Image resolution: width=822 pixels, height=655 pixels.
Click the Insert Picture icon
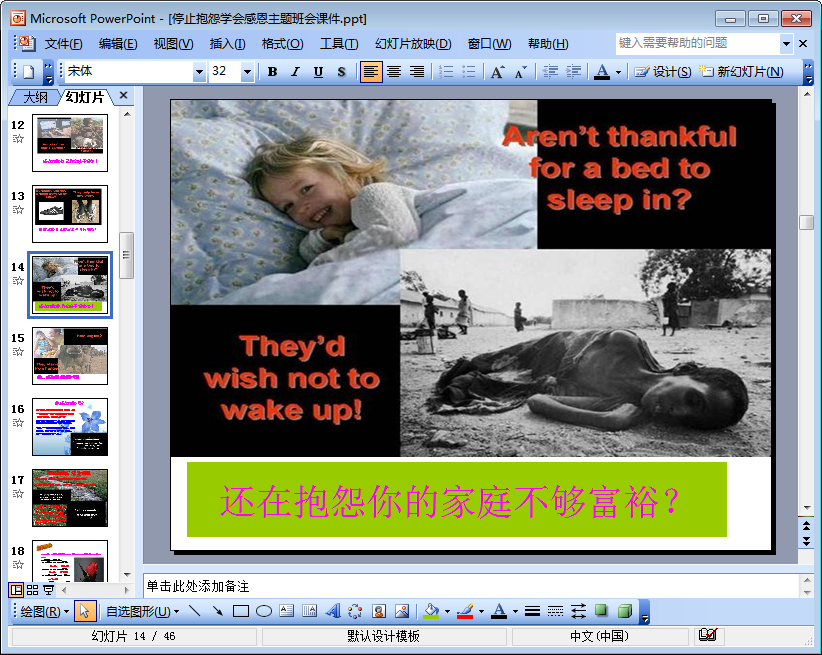coord(402,611)
